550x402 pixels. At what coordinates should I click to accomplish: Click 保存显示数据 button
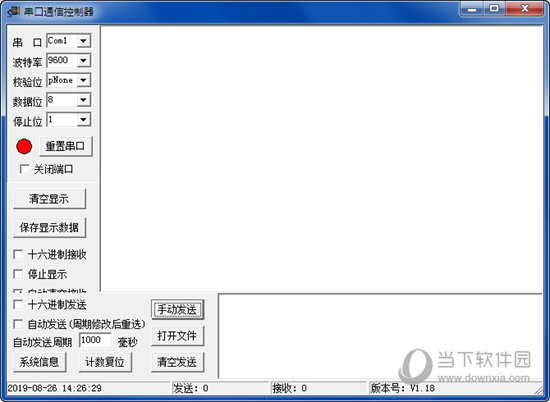click(x=49, y=227)
